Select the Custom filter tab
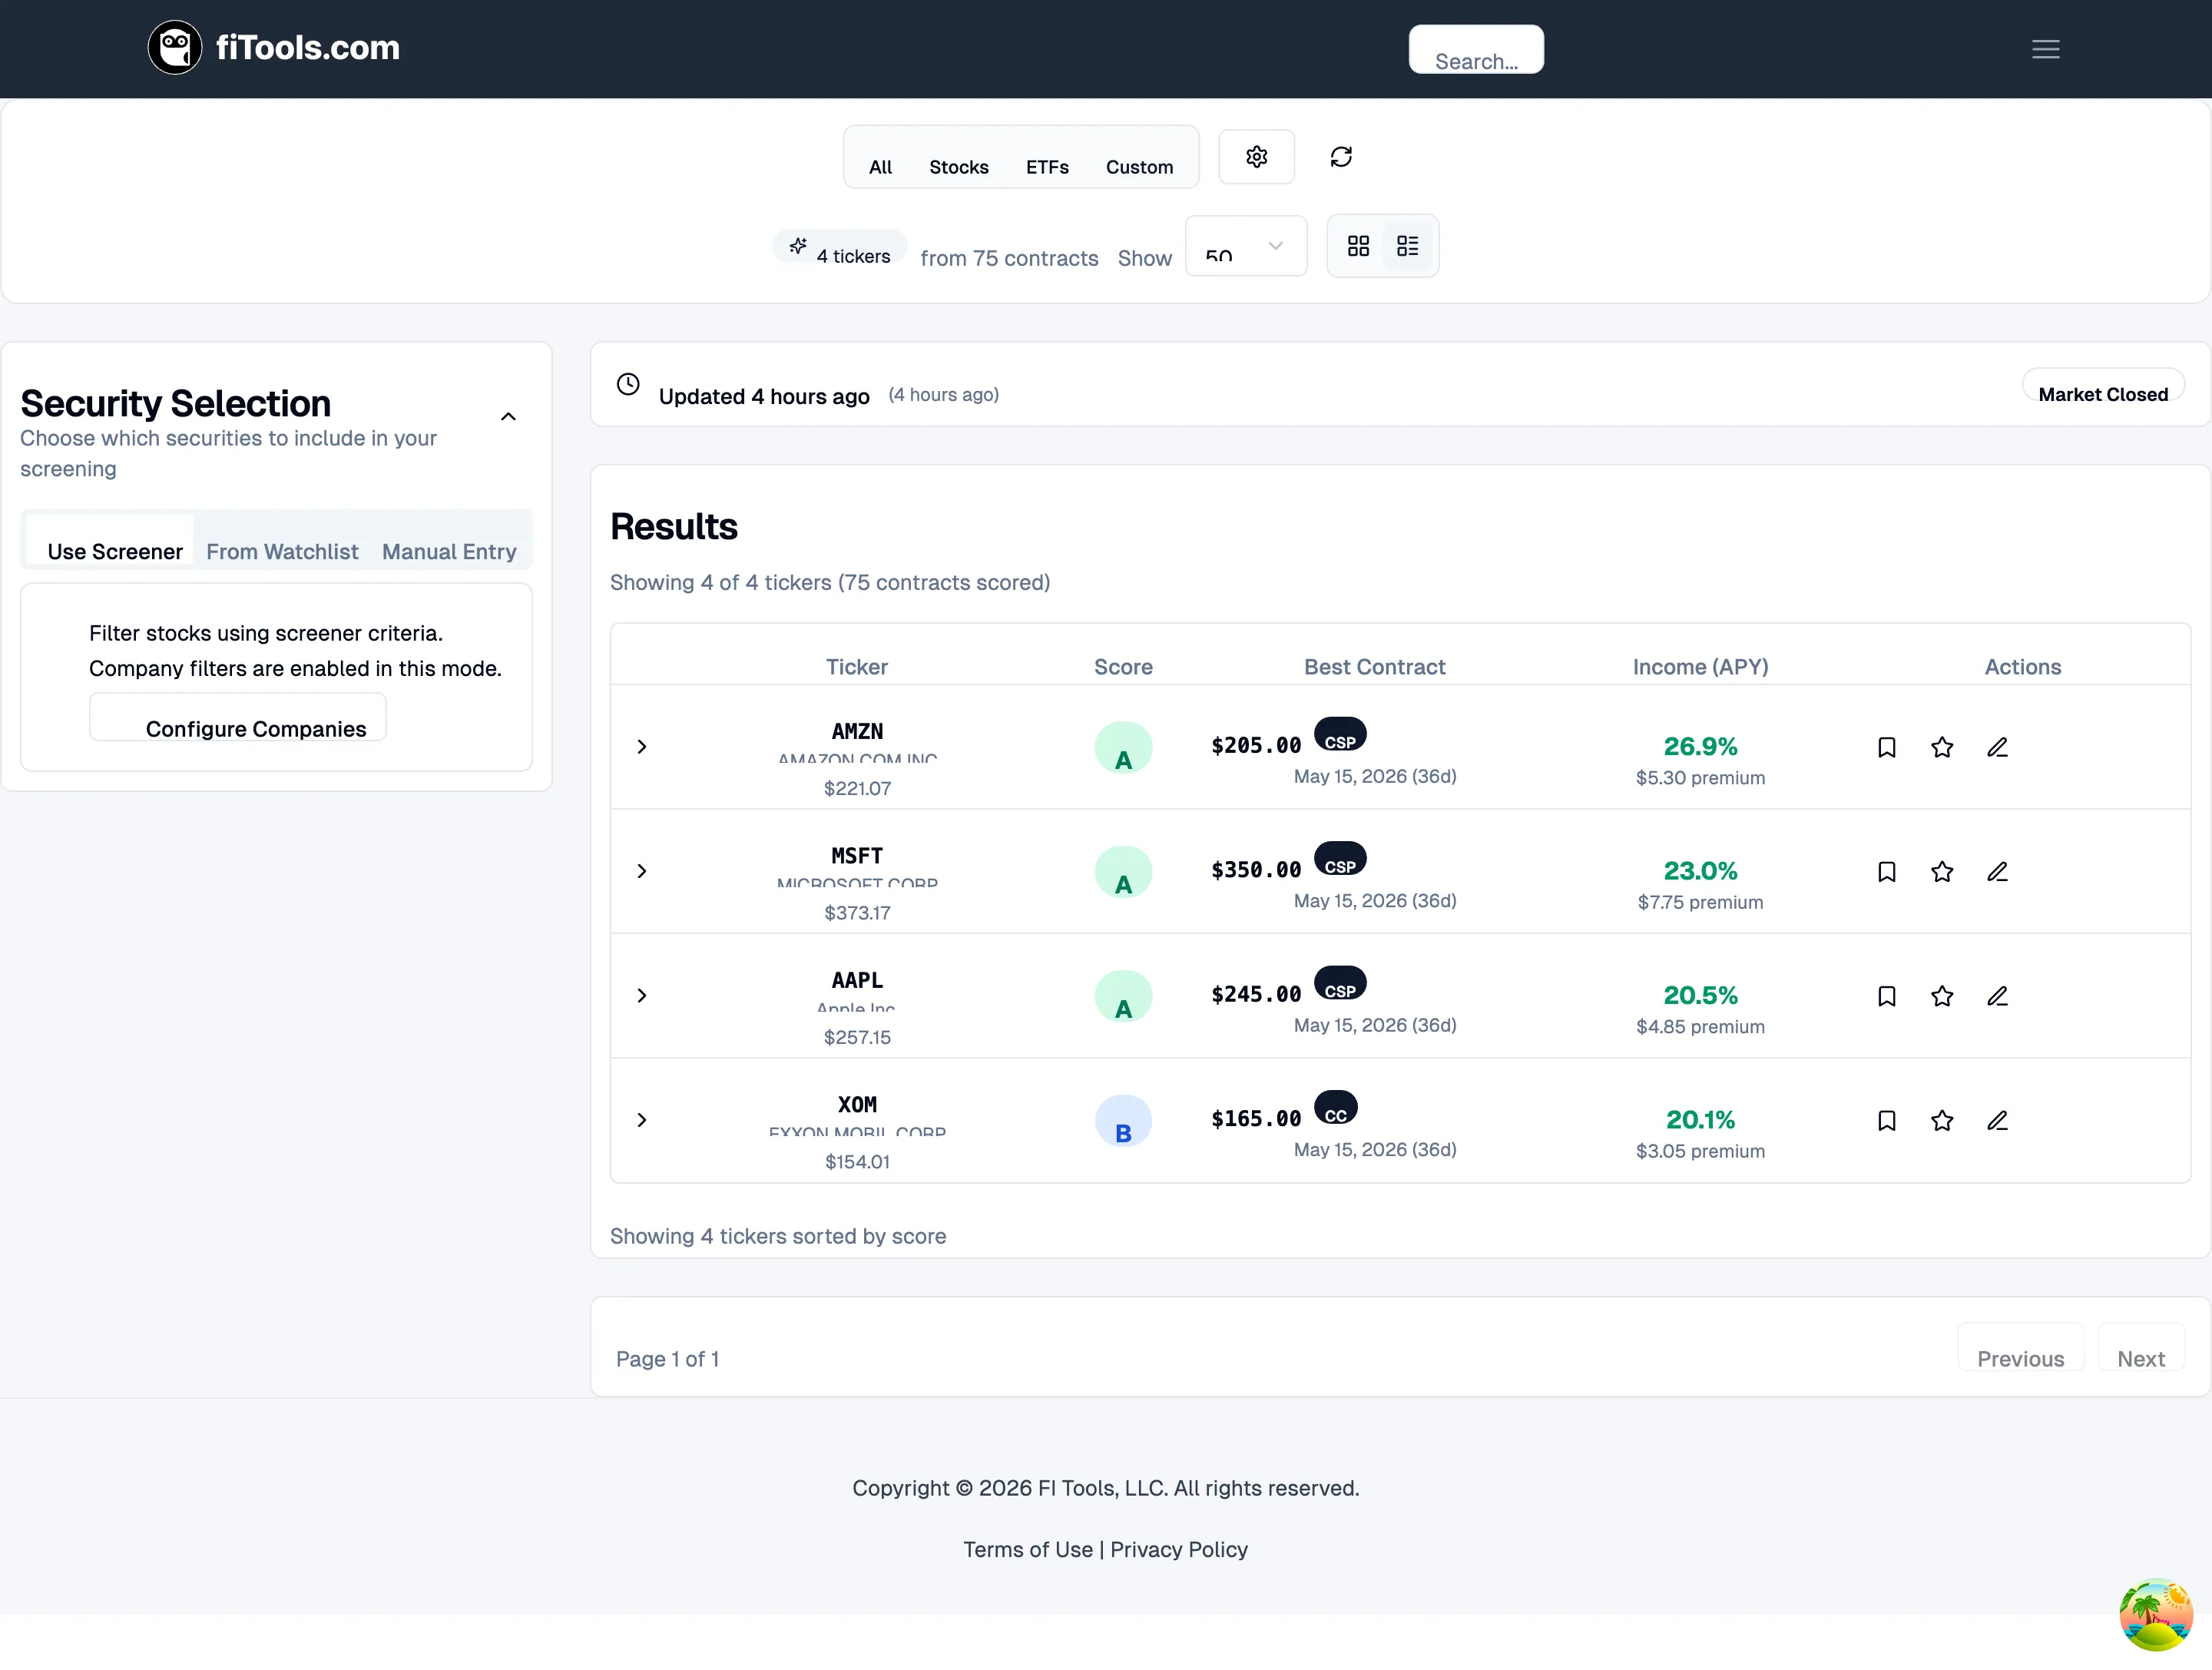The image size is (2212, 1670). pos(1139,167)
